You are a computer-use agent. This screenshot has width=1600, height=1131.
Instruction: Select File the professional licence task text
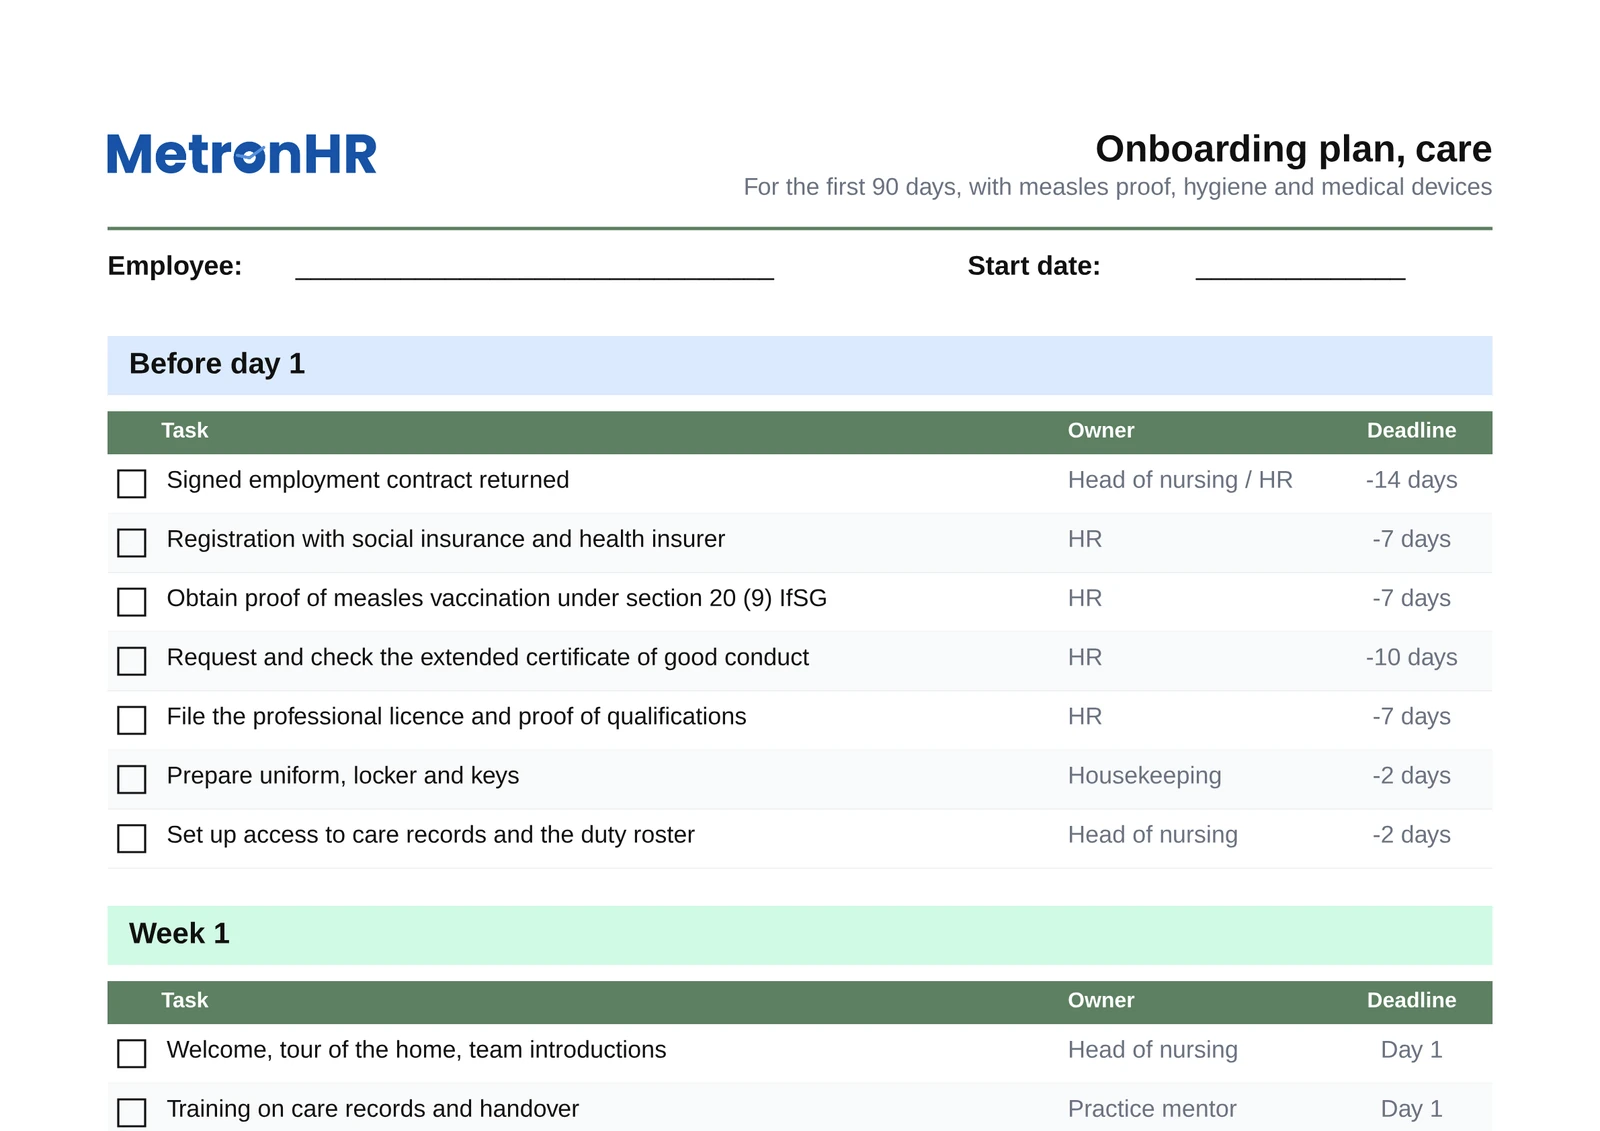[x=457, y=716]
